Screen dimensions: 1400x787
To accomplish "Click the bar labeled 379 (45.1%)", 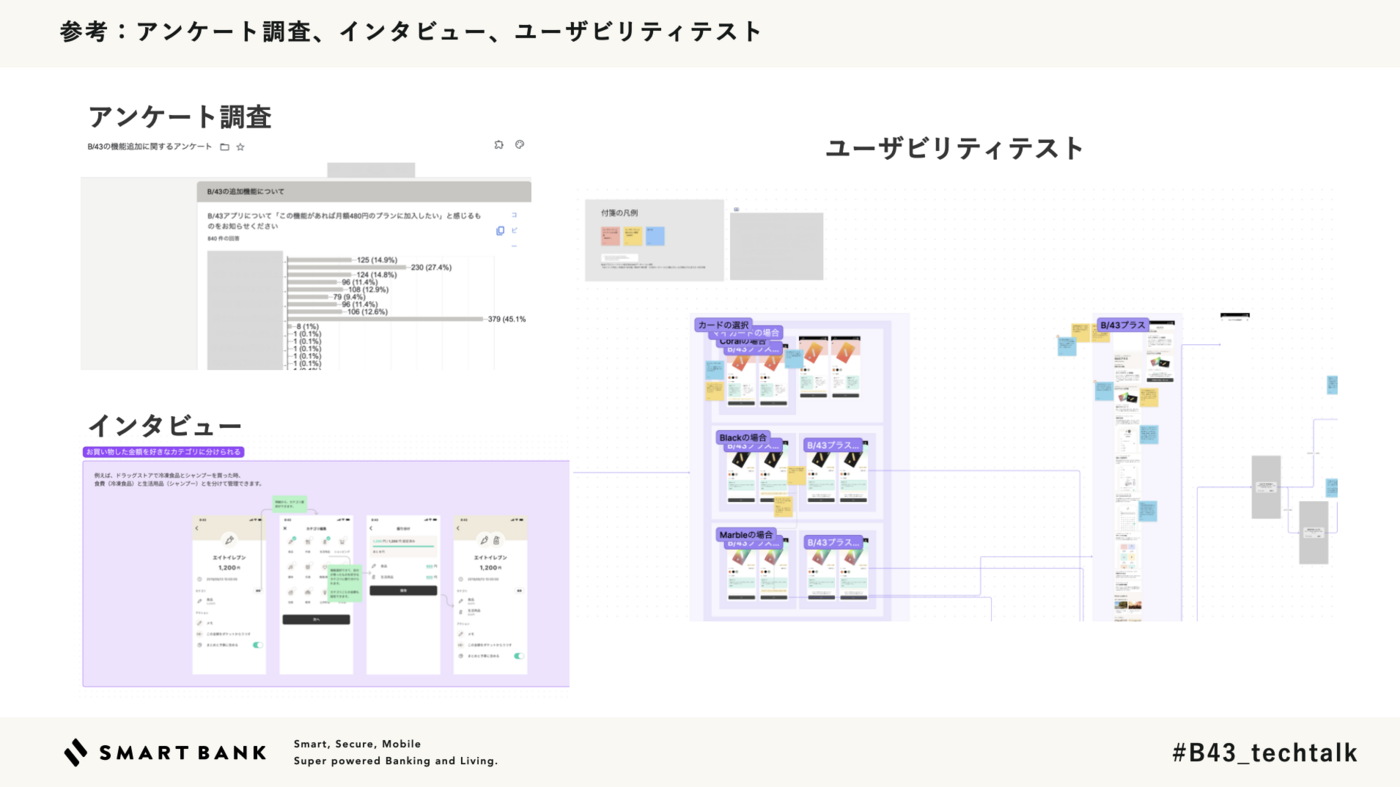I will tap(386, 319).
